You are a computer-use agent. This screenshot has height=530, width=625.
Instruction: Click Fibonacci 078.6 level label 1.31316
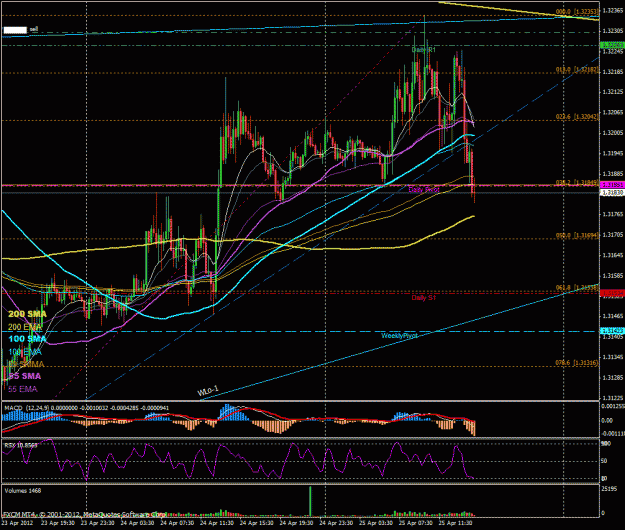[x=577, y=363]
